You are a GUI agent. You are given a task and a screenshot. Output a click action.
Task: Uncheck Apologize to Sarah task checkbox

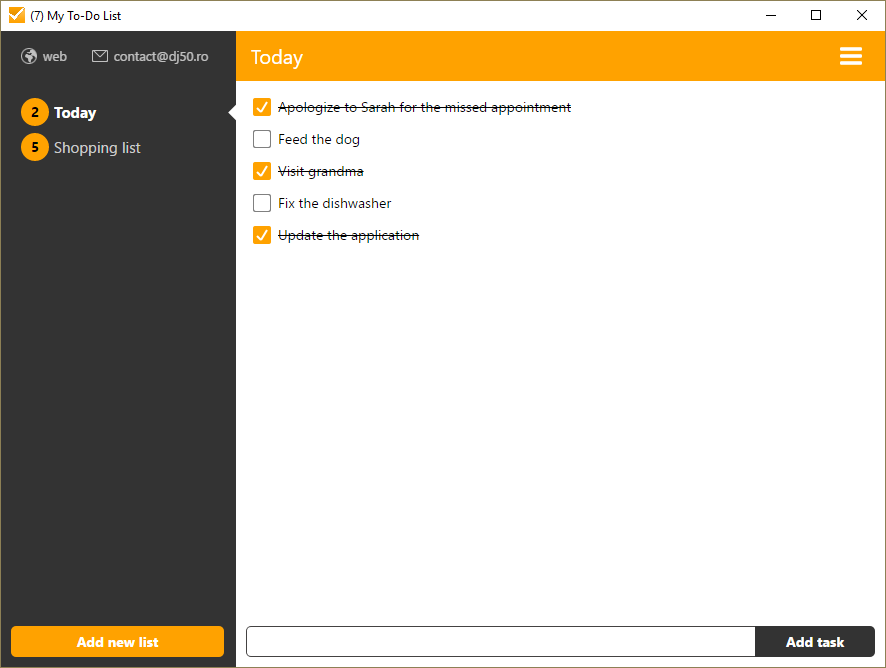coord(262,107)
